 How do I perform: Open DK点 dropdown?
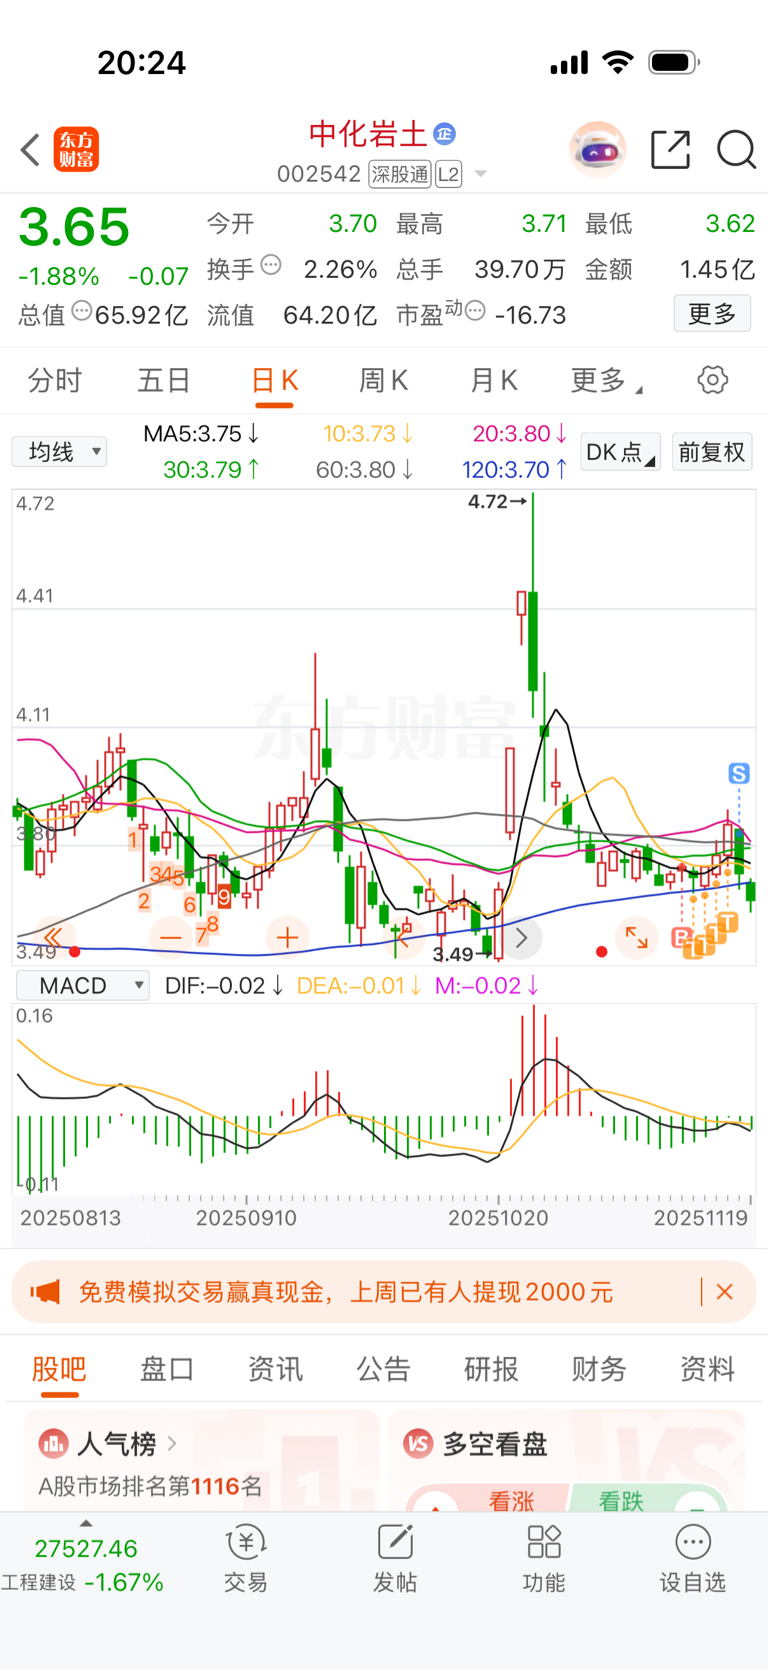tap(620, 452)
